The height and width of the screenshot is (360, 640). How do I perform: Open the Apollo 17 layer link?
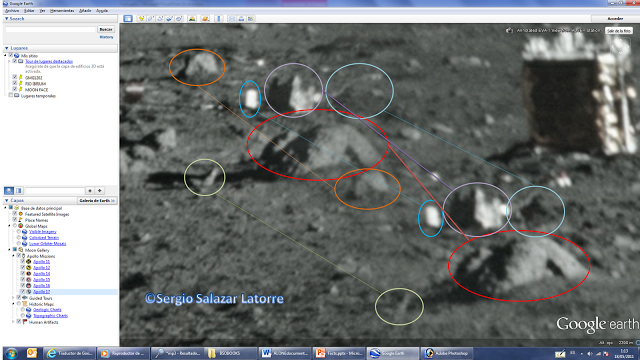41,292
